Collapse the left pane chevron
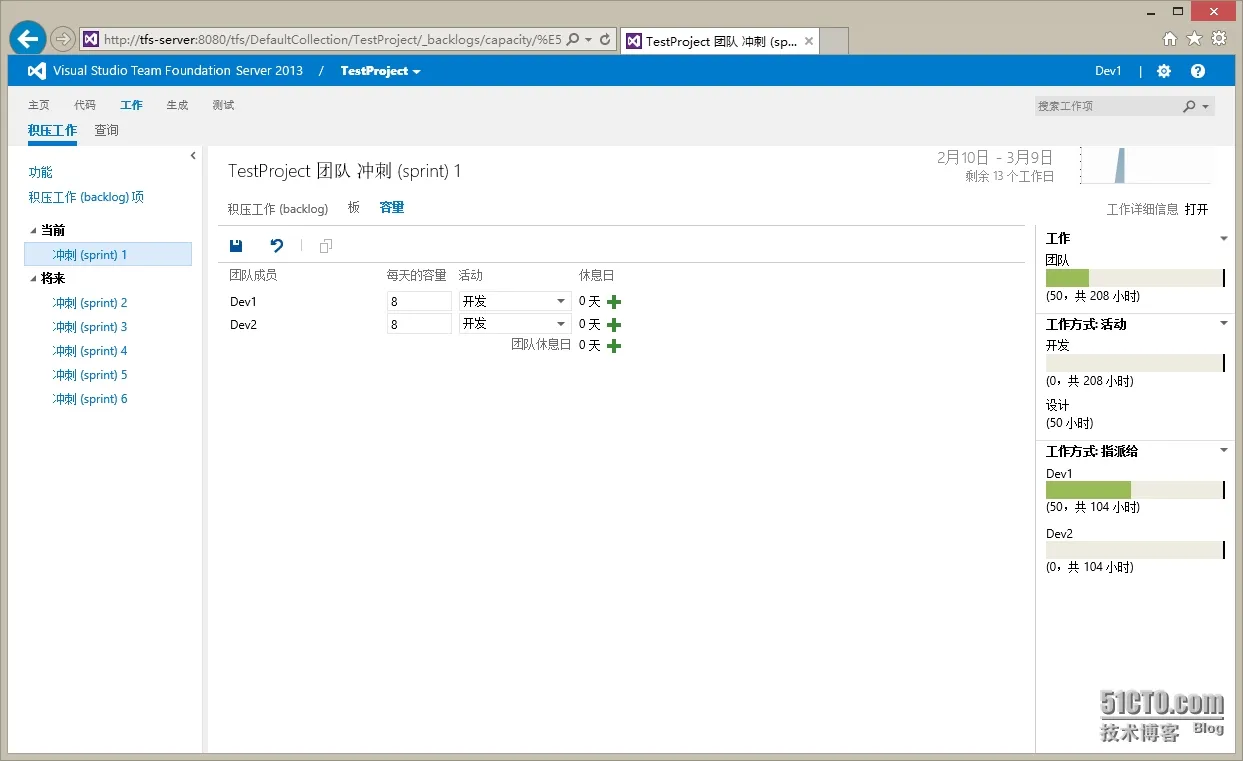The height and width of the screenshot is (761, 1243). (193, 155)
